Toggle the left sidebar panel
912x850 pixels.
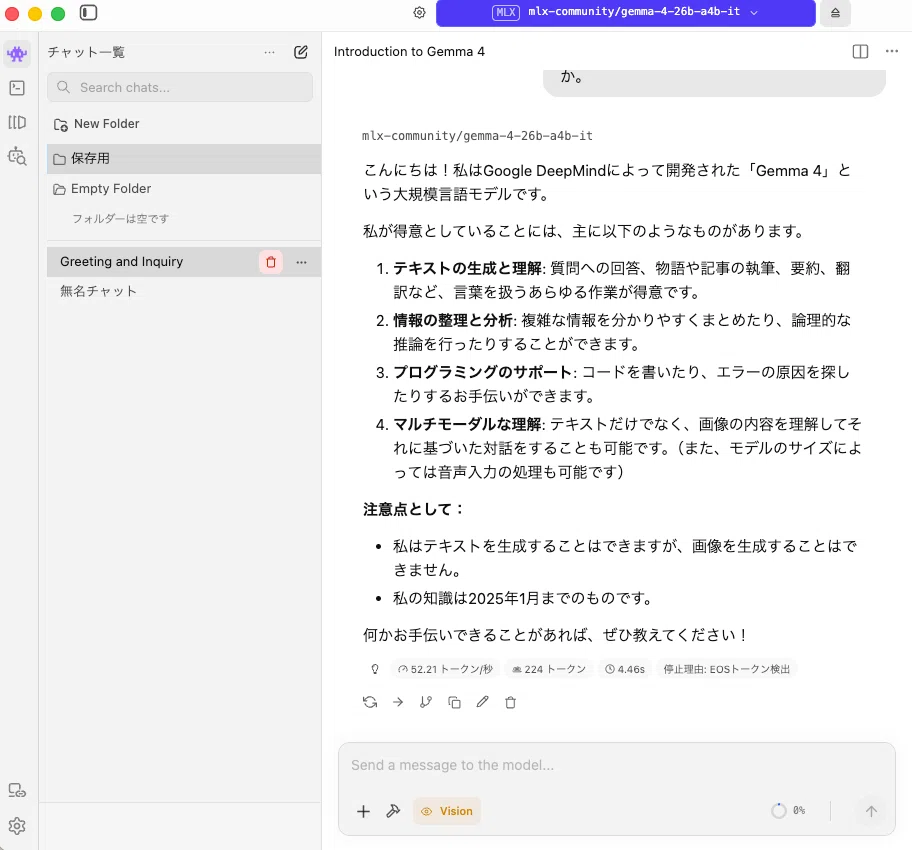pyautogui.click(x=88, y=12)
